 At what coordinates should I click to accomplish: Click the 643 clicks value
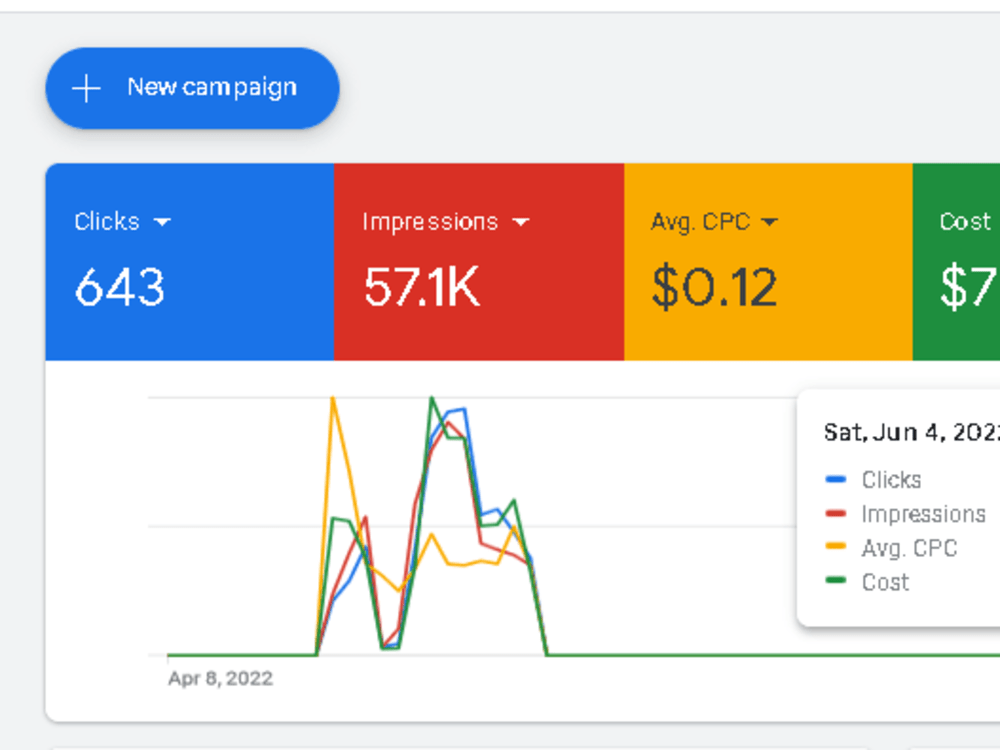tap(120, 288)
